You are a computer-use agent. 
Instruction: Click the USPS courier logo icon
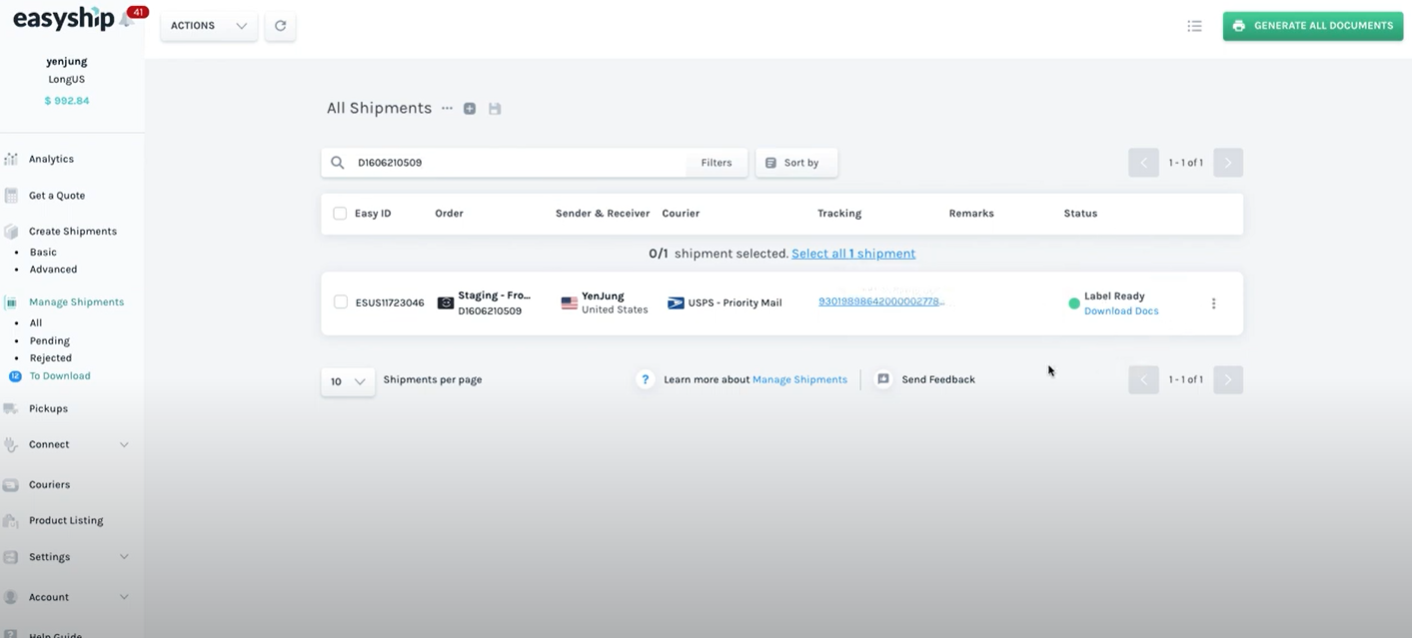click(x=675, y=303)
